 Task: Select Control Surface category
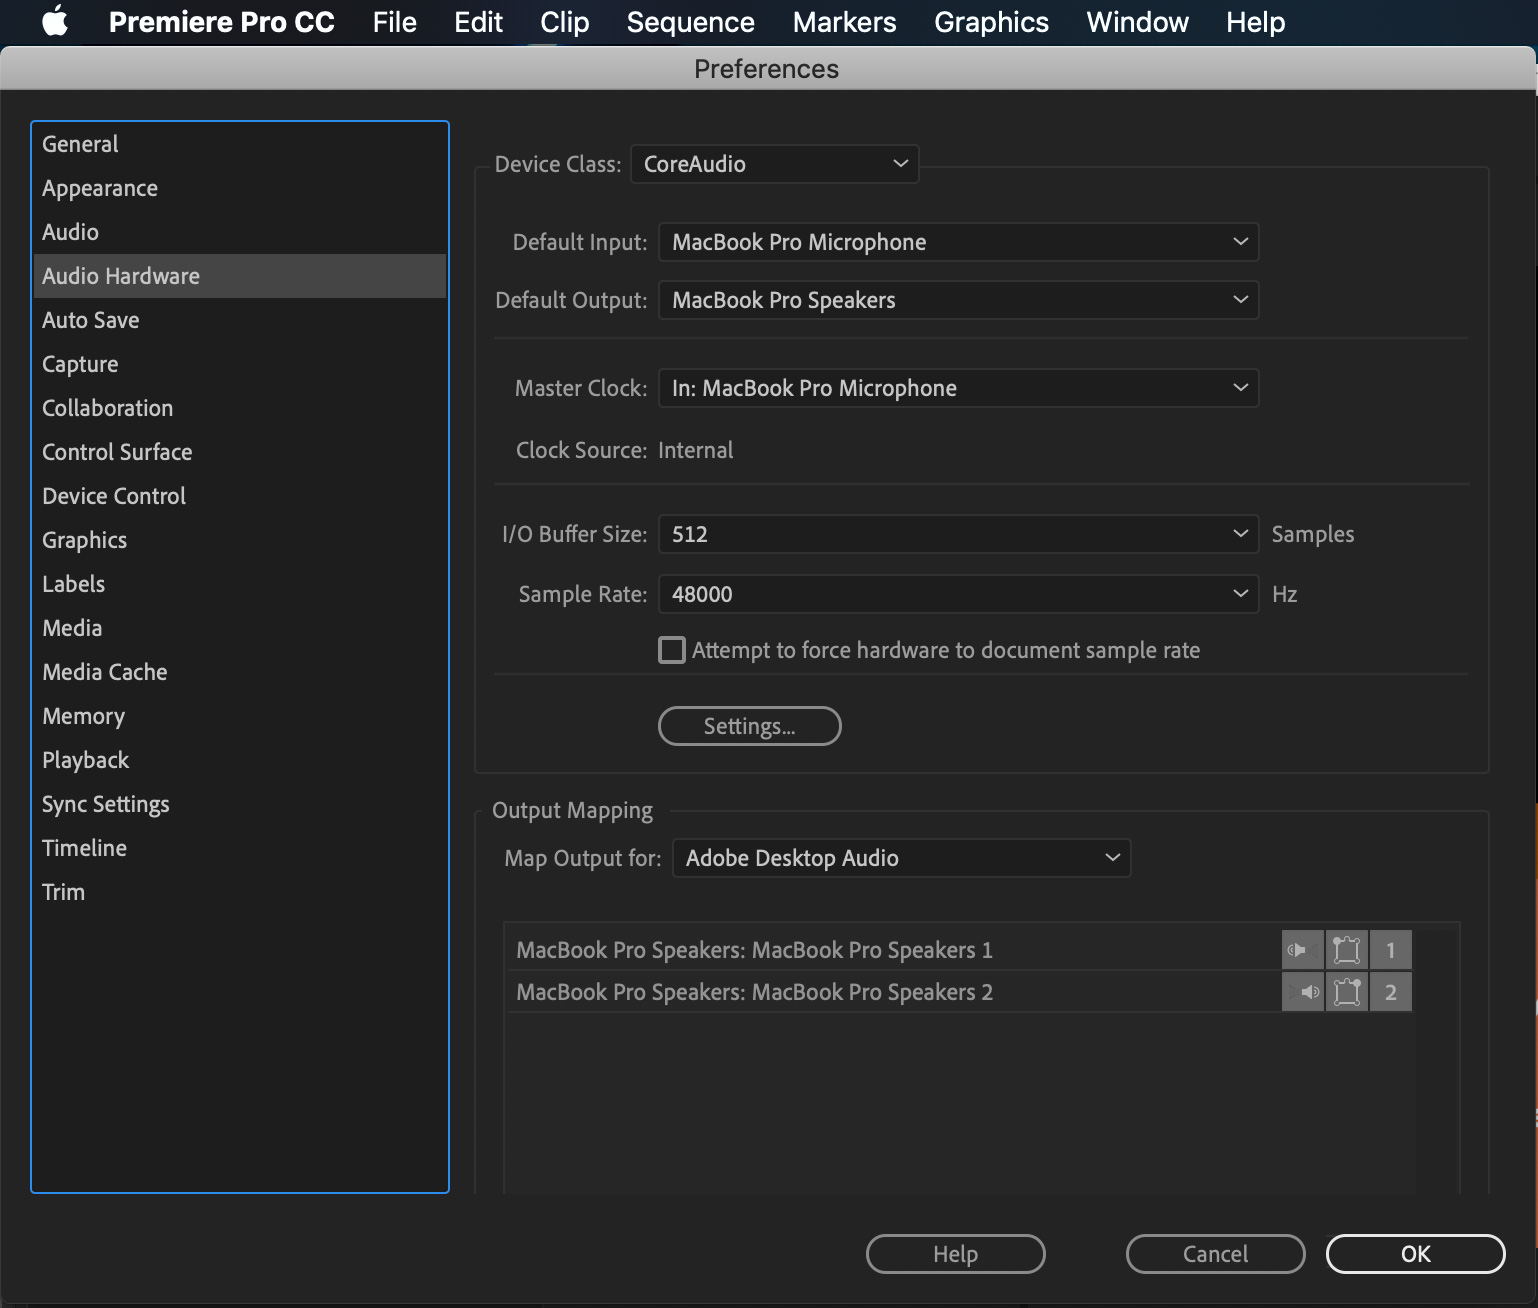click(x=240, y=452)
